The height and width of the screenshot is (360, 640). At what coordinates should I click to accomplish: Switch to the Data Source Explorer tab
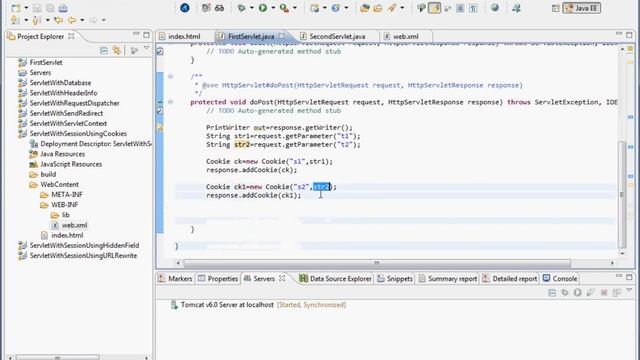point(336,279)
